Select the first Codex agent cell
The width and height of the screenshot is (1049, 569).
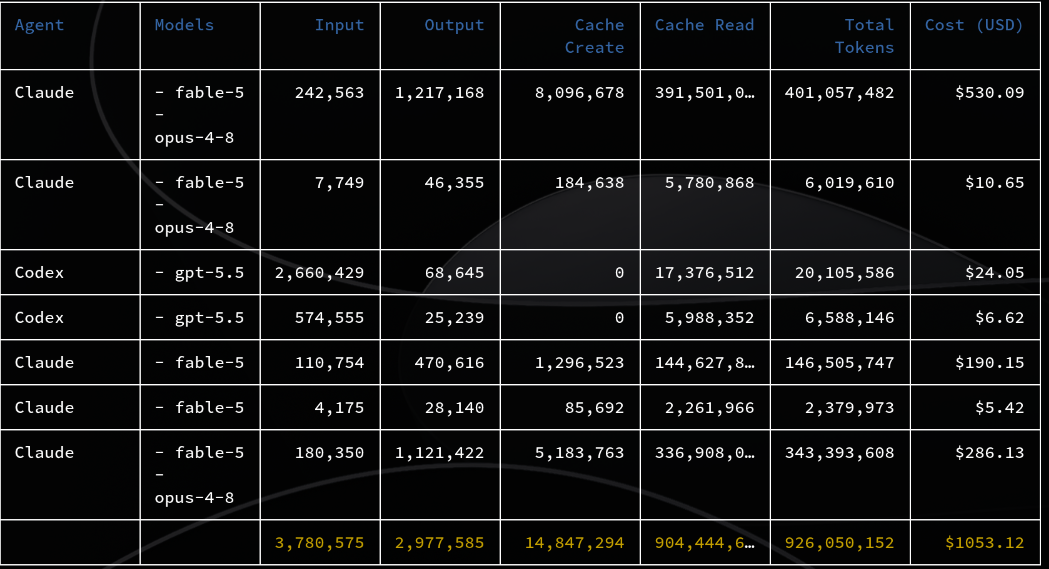39,273
